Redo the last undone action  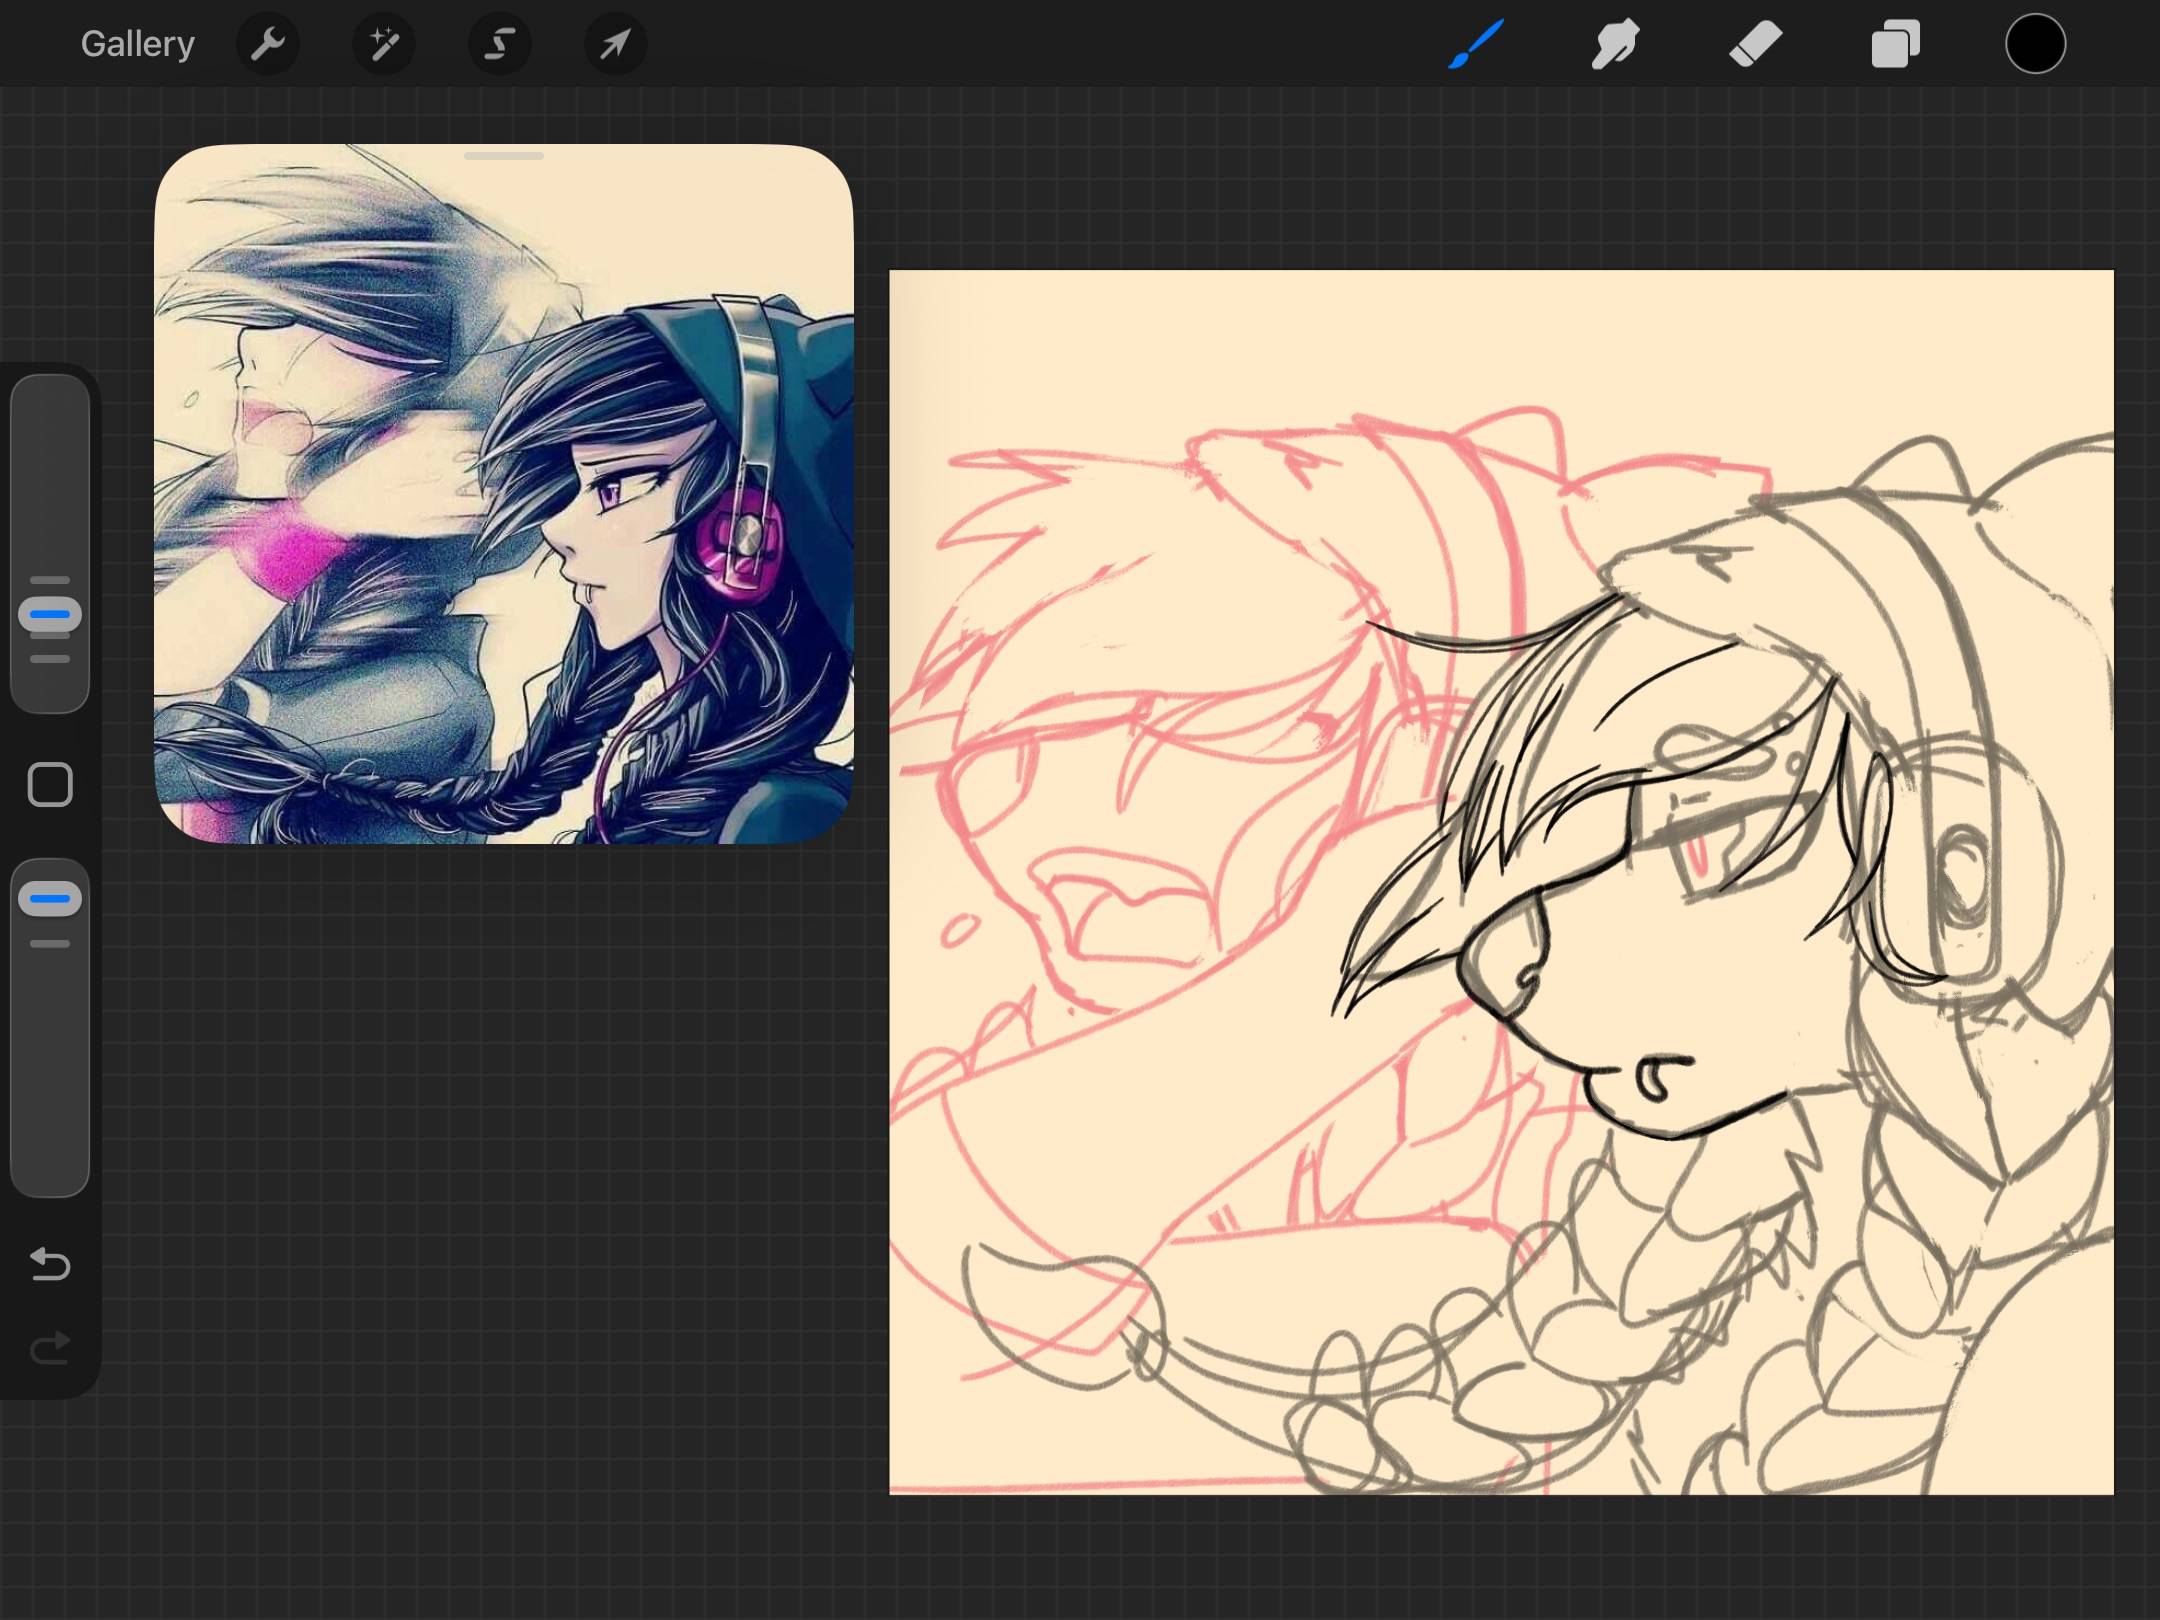tap(50, 1348)
